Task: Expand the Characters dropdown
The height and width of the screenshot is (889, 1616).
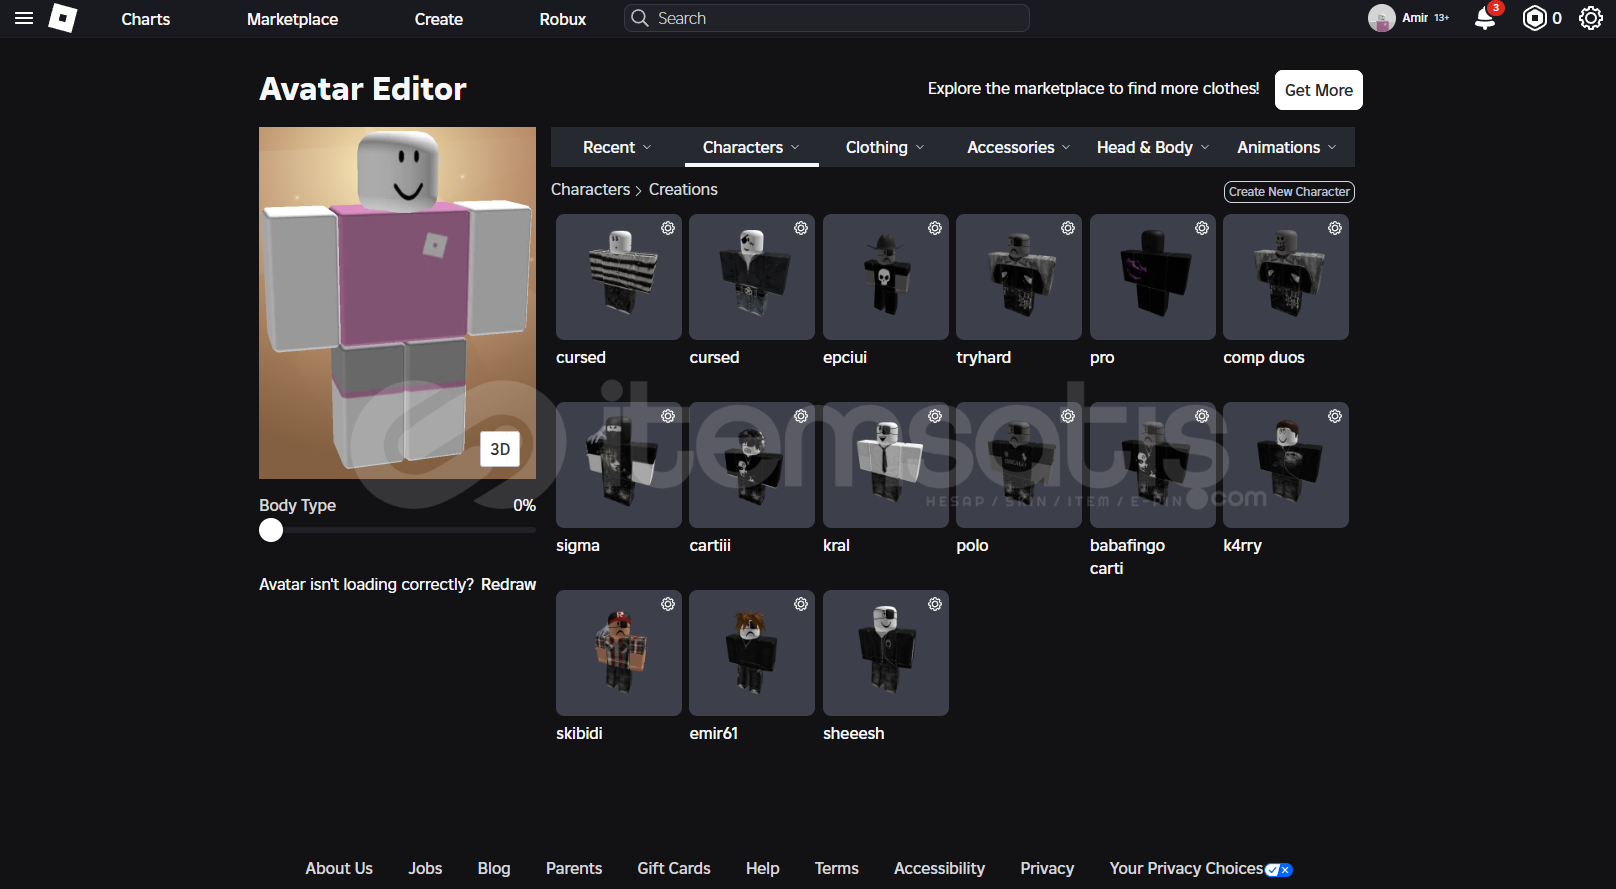Action: click(751, 147)
